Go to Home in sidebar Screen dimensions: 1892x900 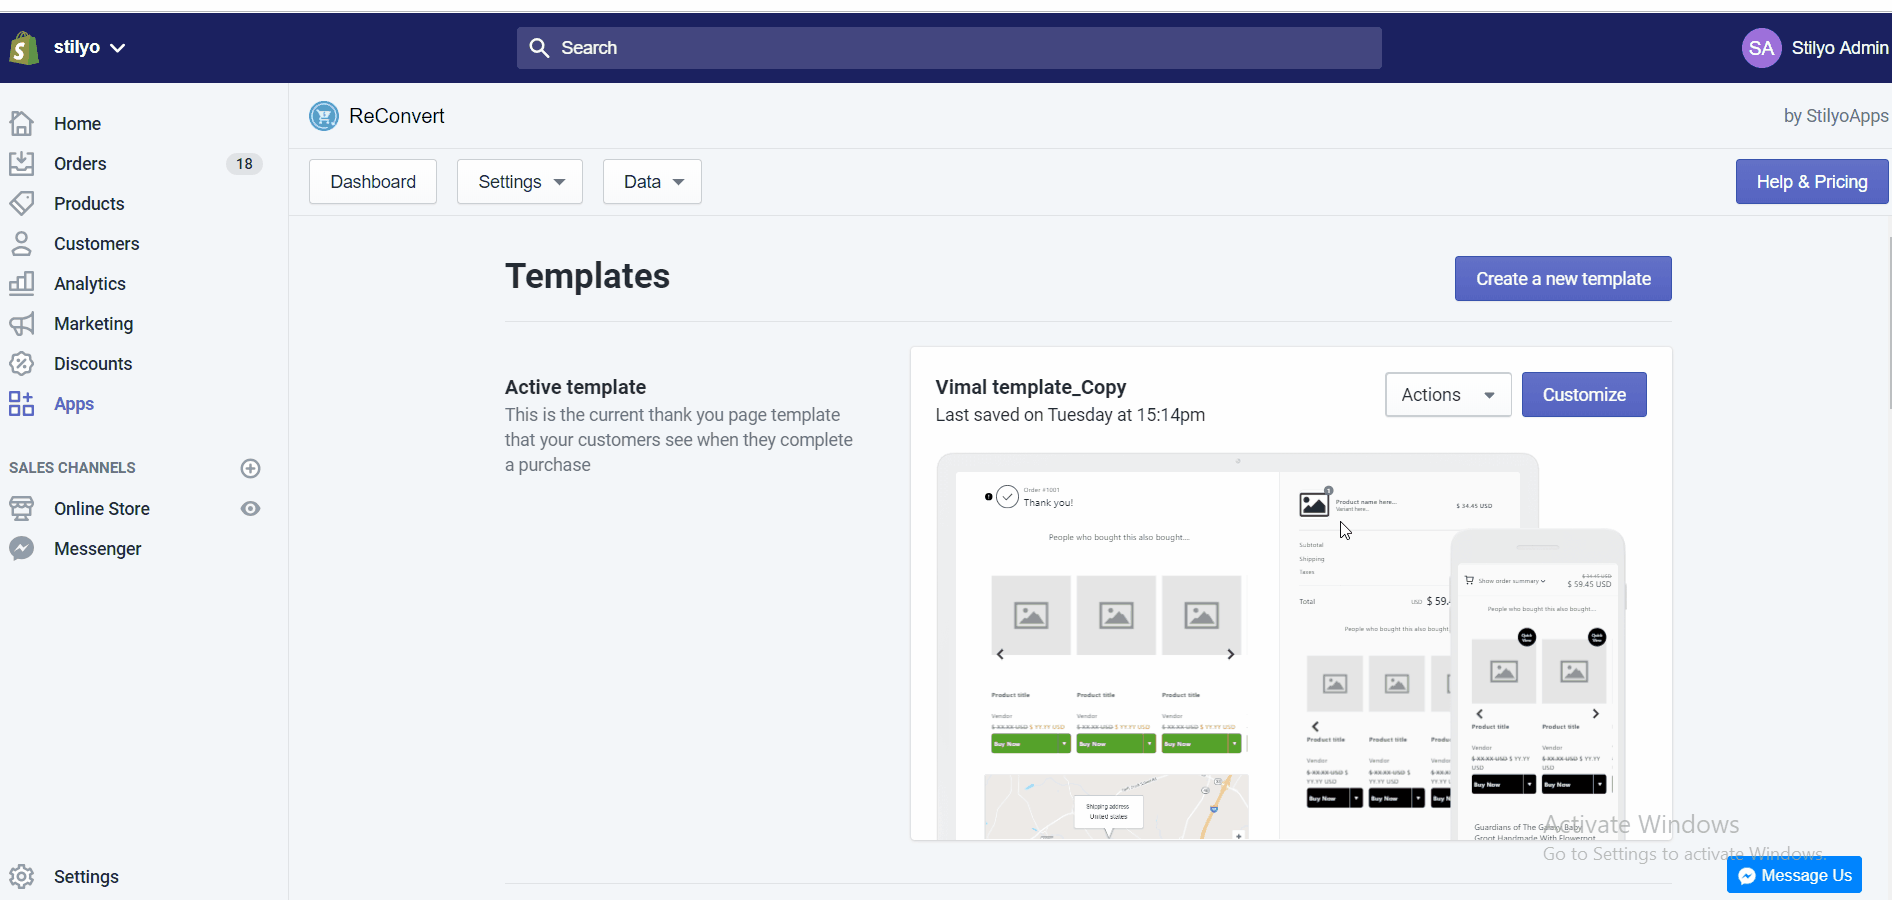click(x=77, y=124)
